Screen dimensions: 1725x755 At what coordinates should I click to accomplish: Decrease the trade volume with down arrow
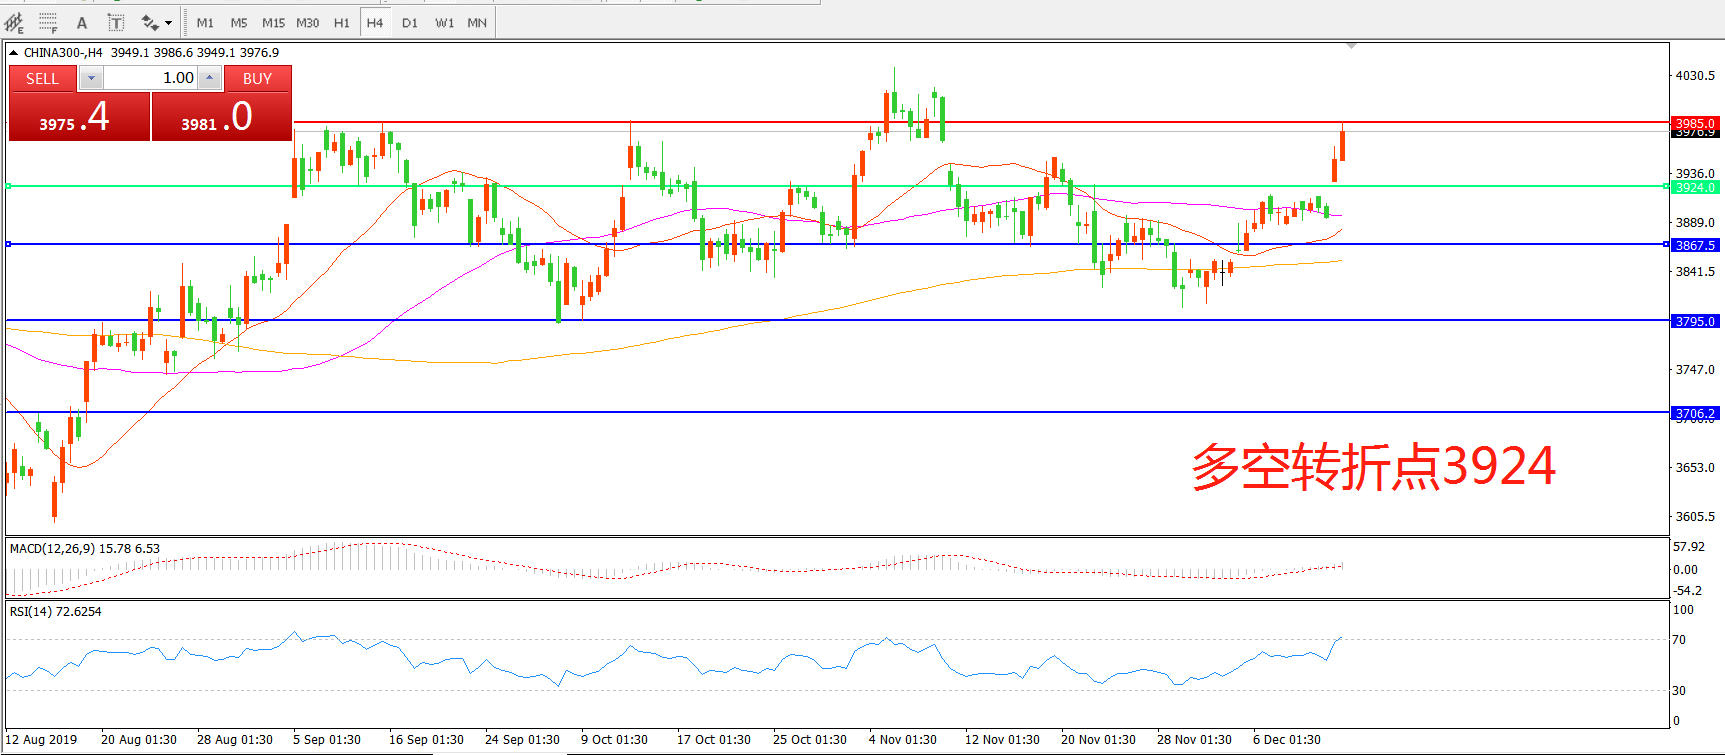[91, 78]
